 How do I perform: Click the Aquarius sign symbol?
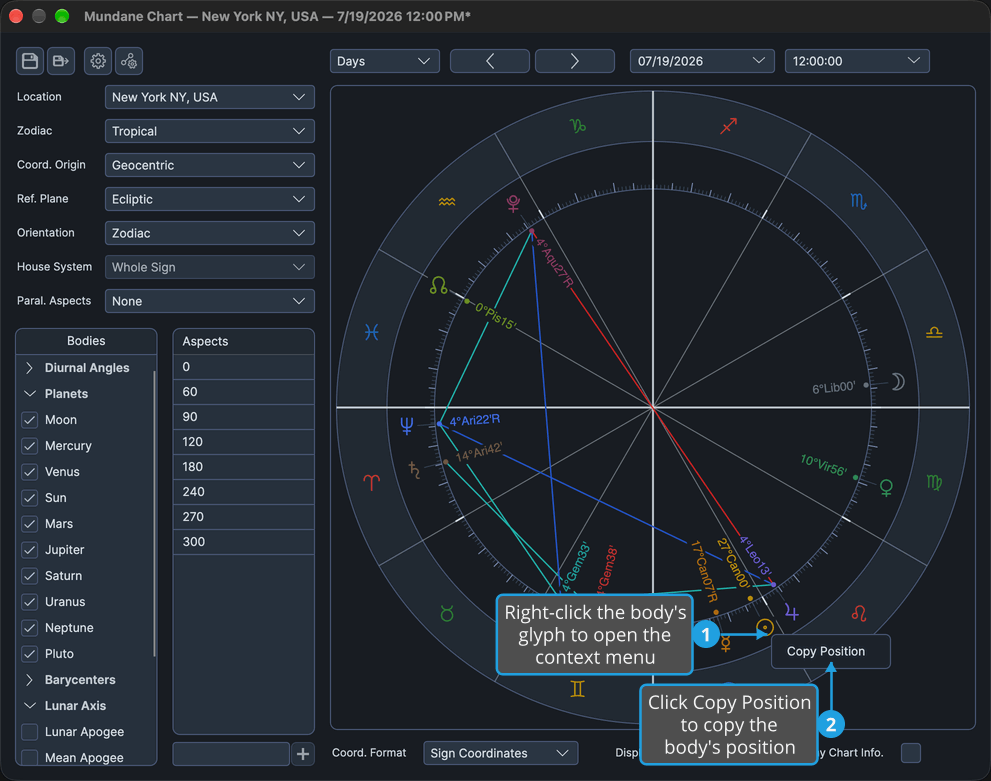click(447, 202)
